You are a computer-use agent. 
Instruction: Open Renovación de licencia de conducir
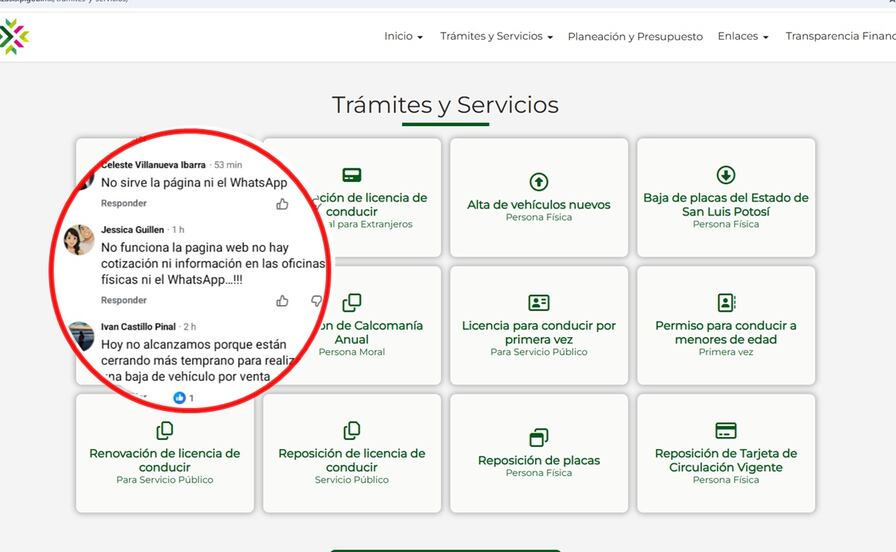pos(165,453)
